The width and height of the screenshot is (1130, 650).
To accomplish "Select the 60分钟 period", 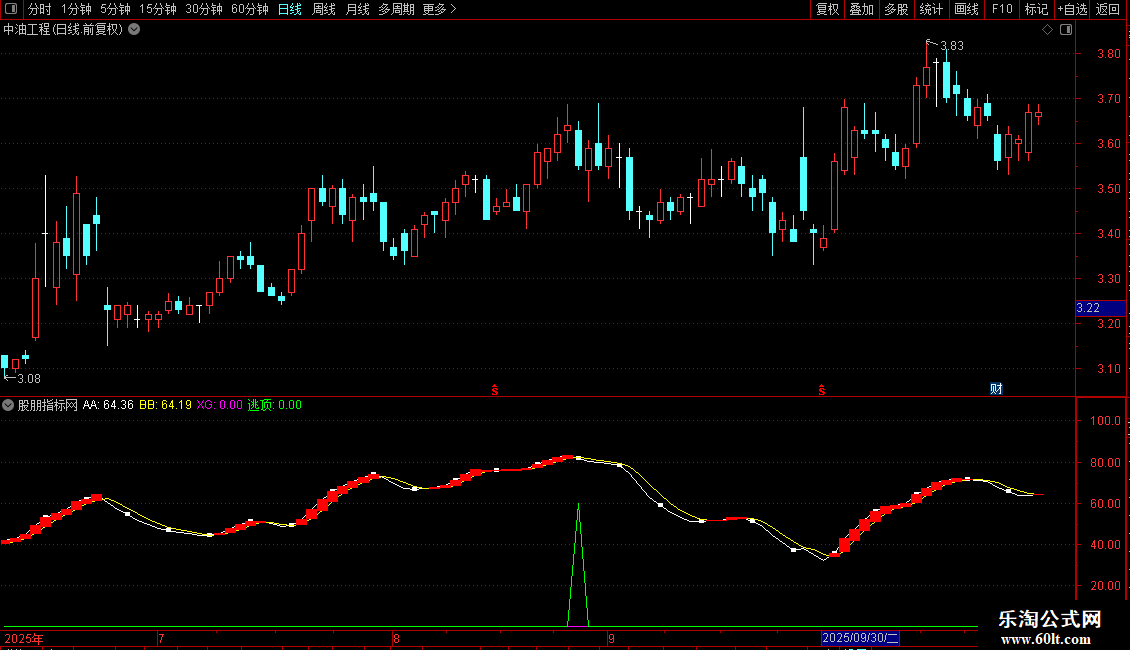I will coord(250,9).
